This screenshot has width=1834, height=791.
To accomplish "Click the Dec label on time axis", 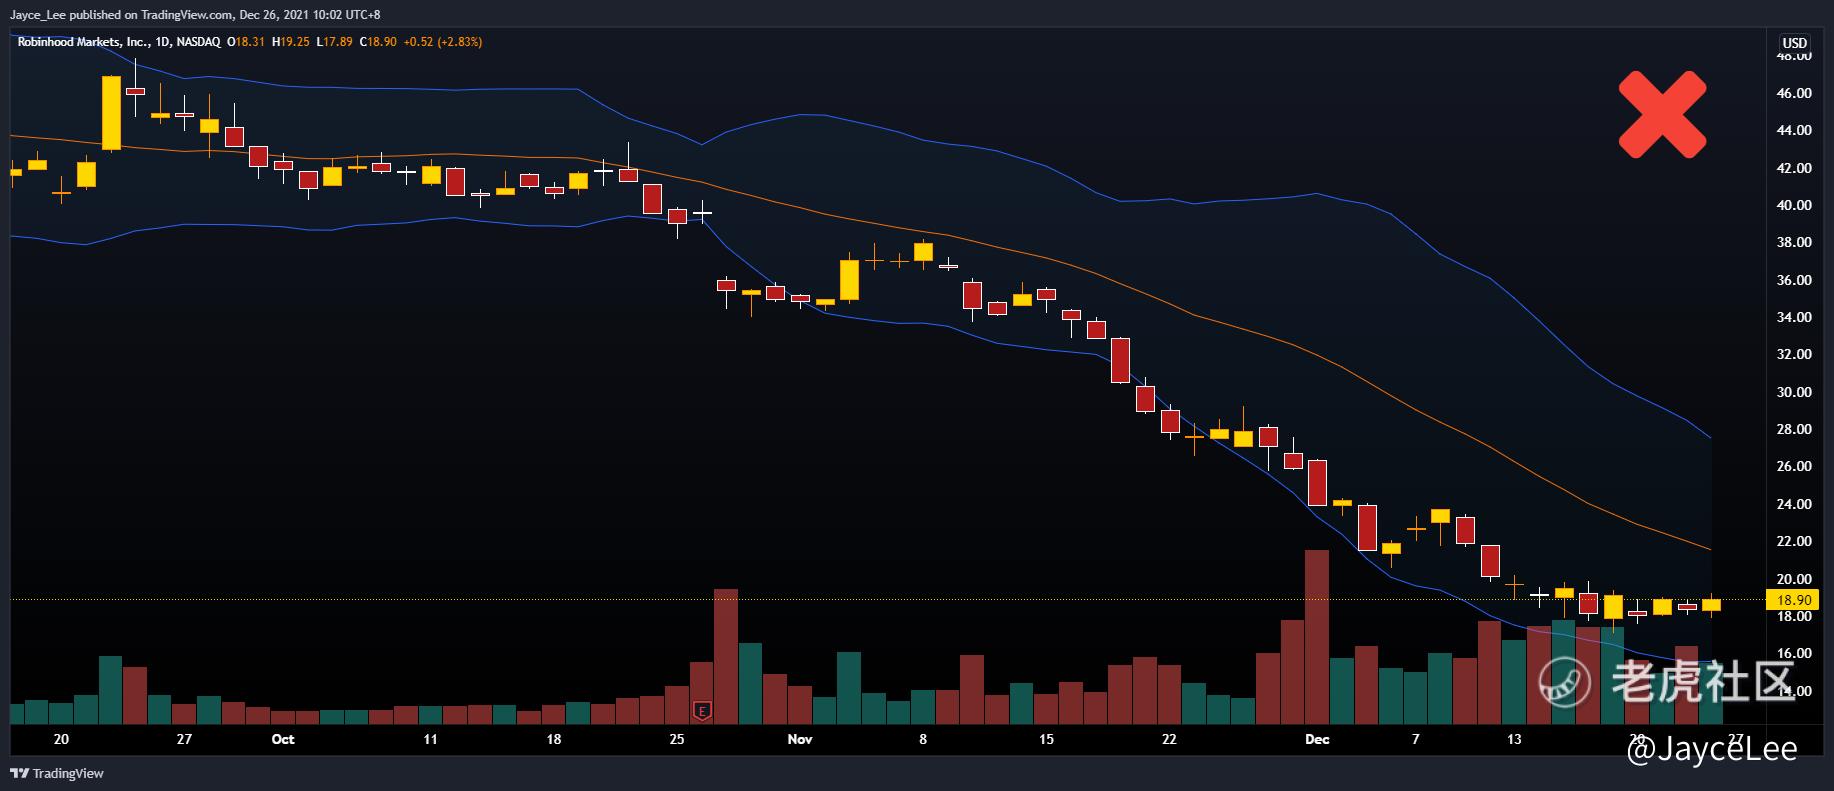I will point(1317,739).
